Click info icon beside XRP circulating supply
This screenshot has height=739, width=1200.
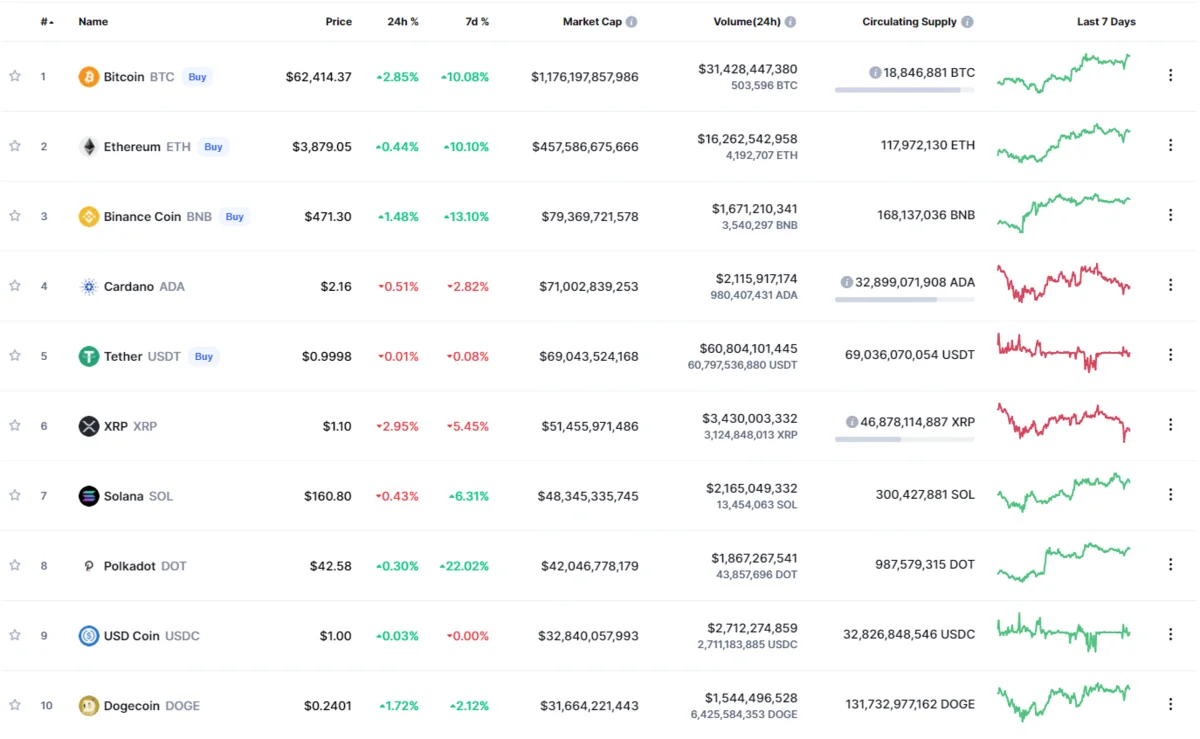click(851, 422)
